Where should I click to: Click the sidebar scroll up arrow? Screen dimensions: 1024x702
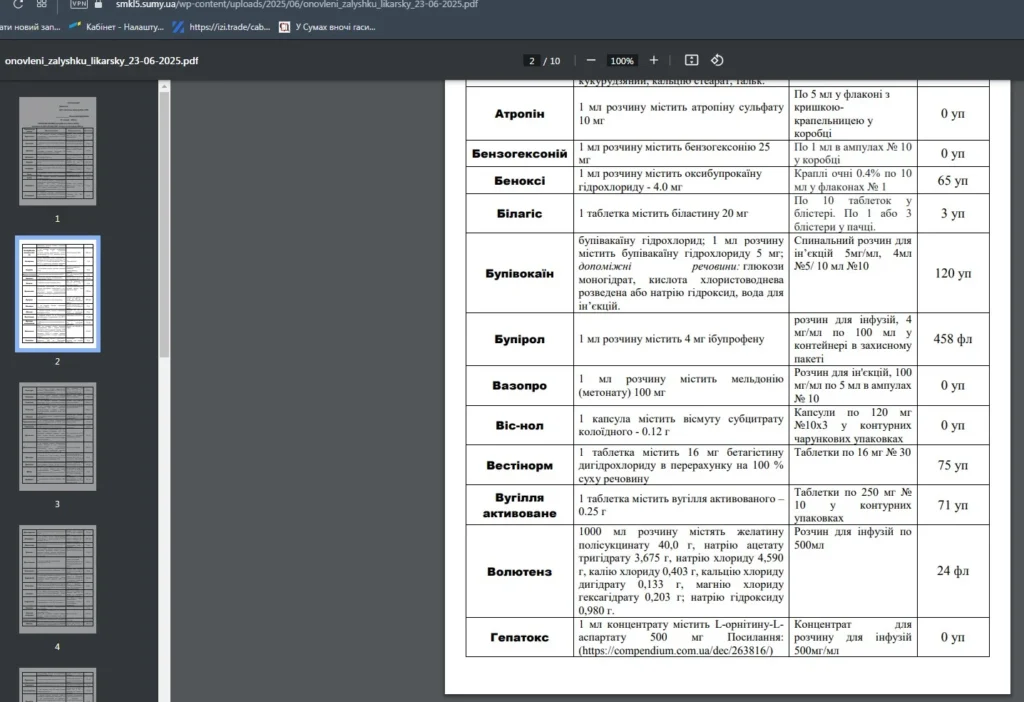(165, 86)
